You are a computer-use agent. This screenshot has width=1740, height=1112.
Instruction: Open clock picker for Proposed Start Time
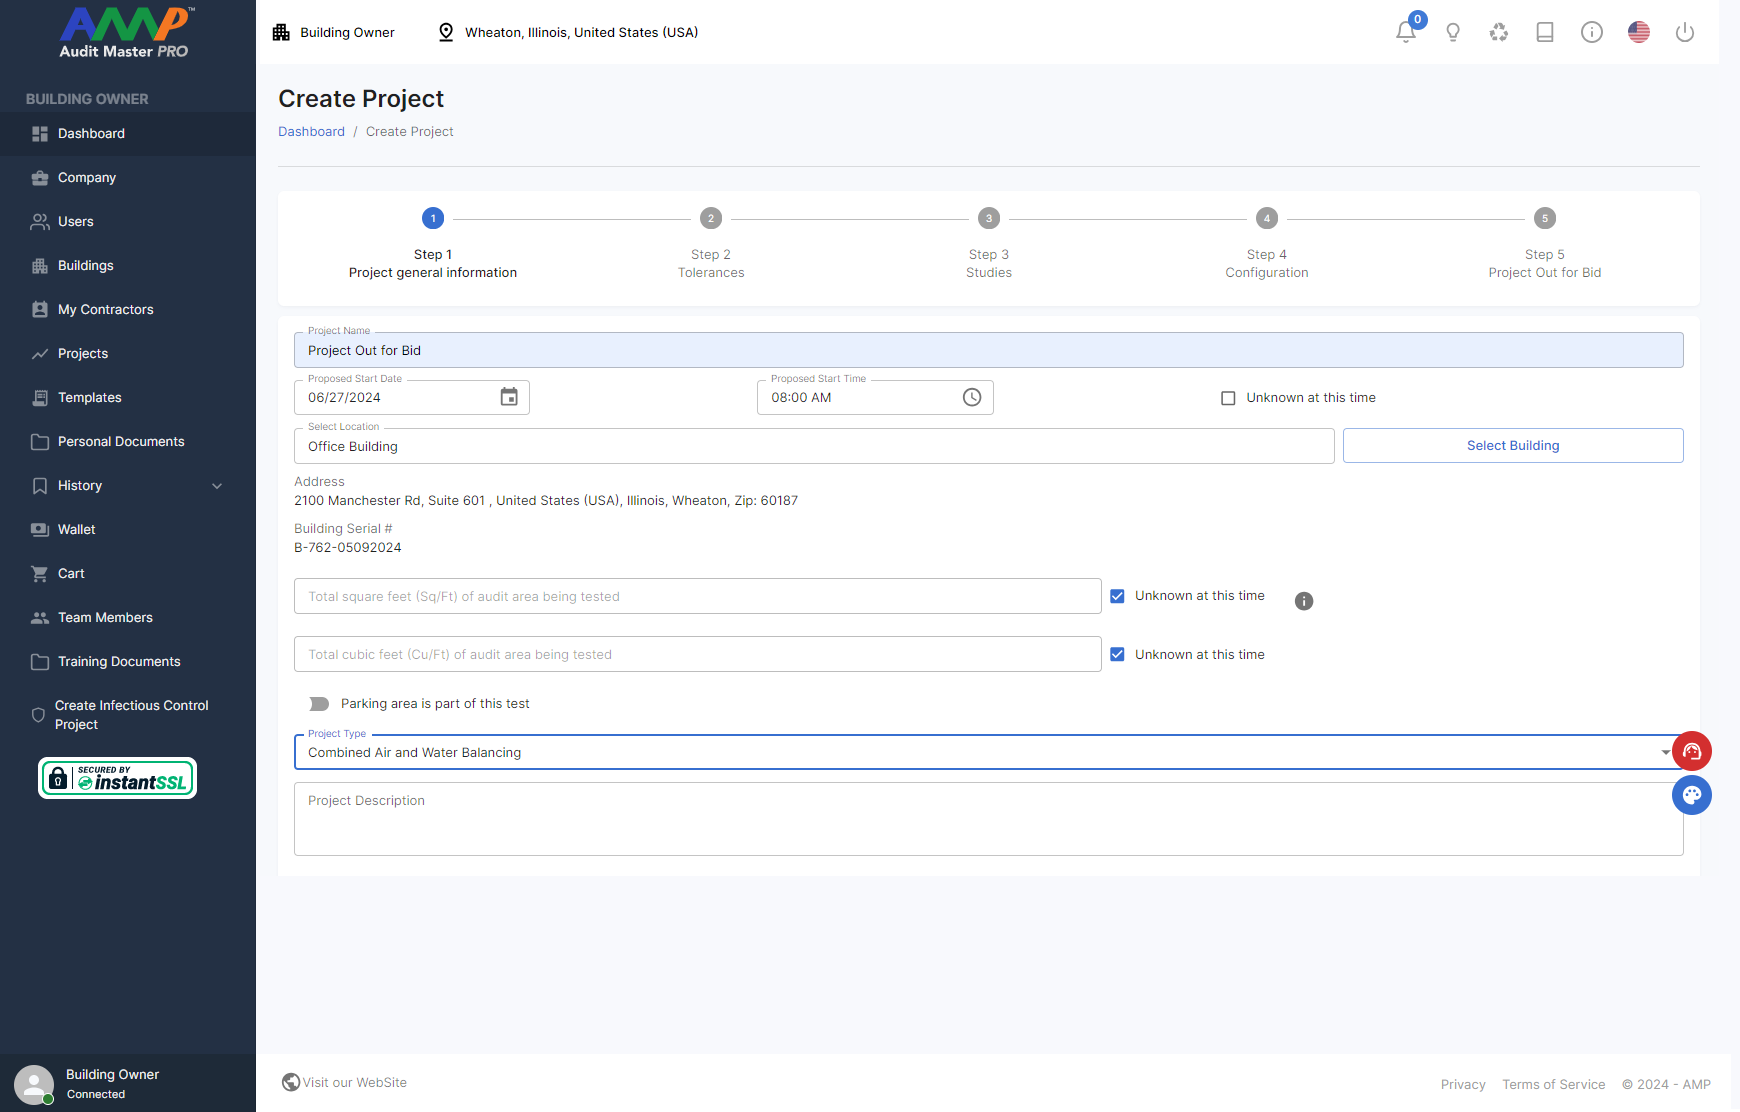972,397
